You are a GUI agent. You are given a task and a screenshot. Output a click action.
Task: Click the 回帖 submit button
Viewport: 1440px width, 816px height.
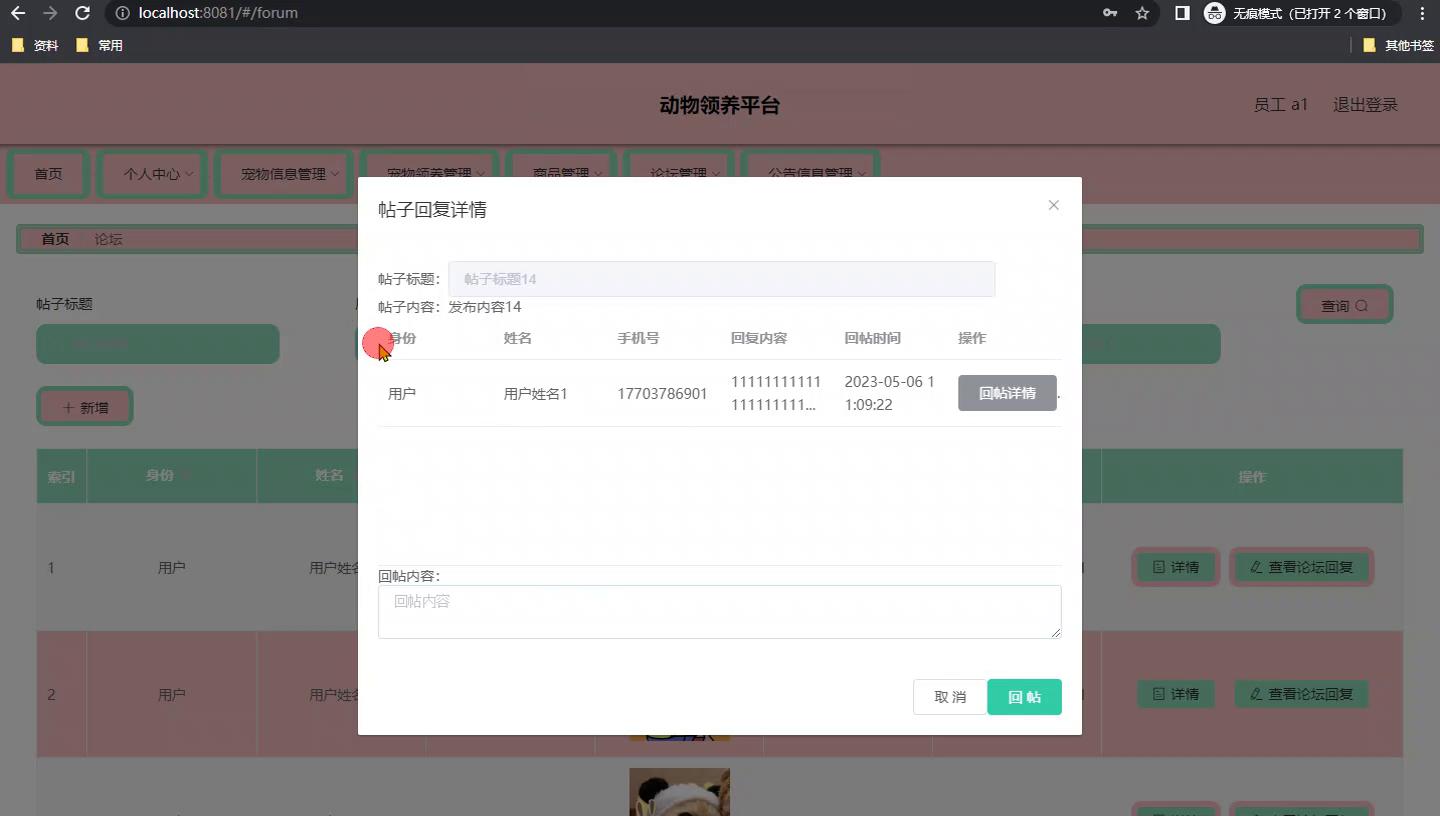pos(1024,697)
